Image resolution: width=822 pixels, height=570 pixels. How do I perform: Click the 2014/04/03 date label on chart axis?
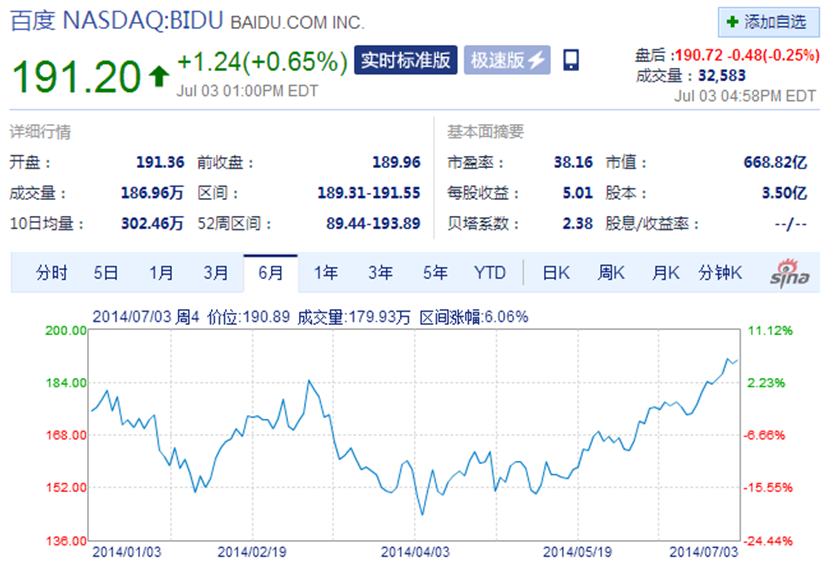point(415,552)
